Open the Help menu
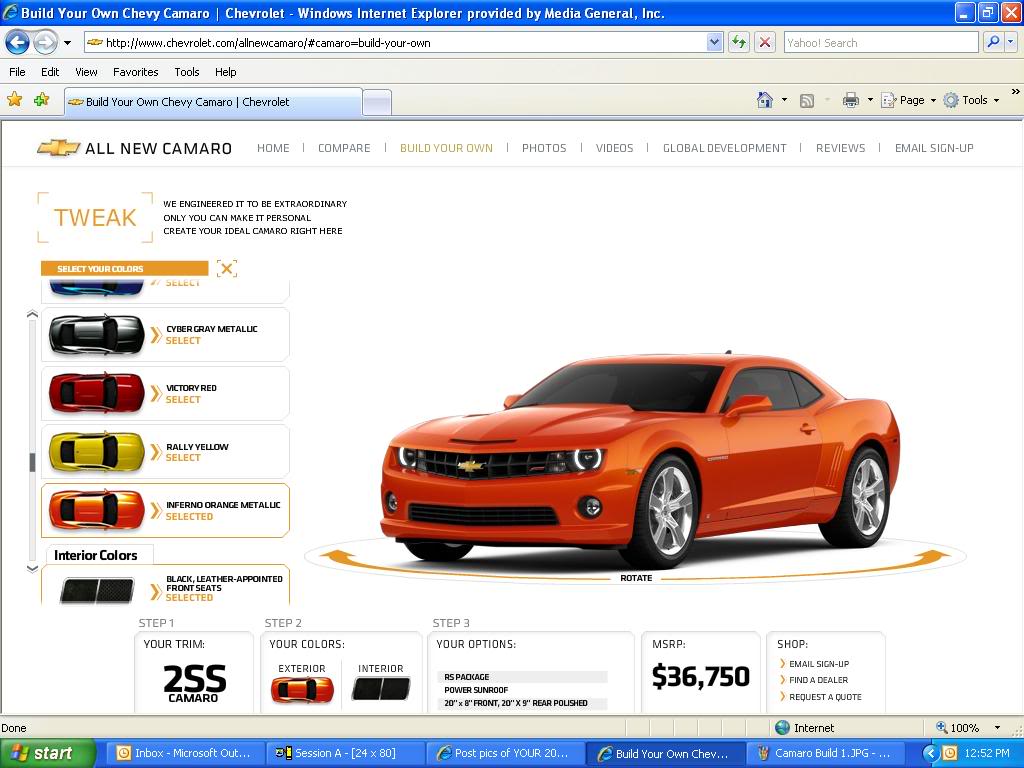The image size is (1024, 768). pyautogui.click(x=226, y=72)
